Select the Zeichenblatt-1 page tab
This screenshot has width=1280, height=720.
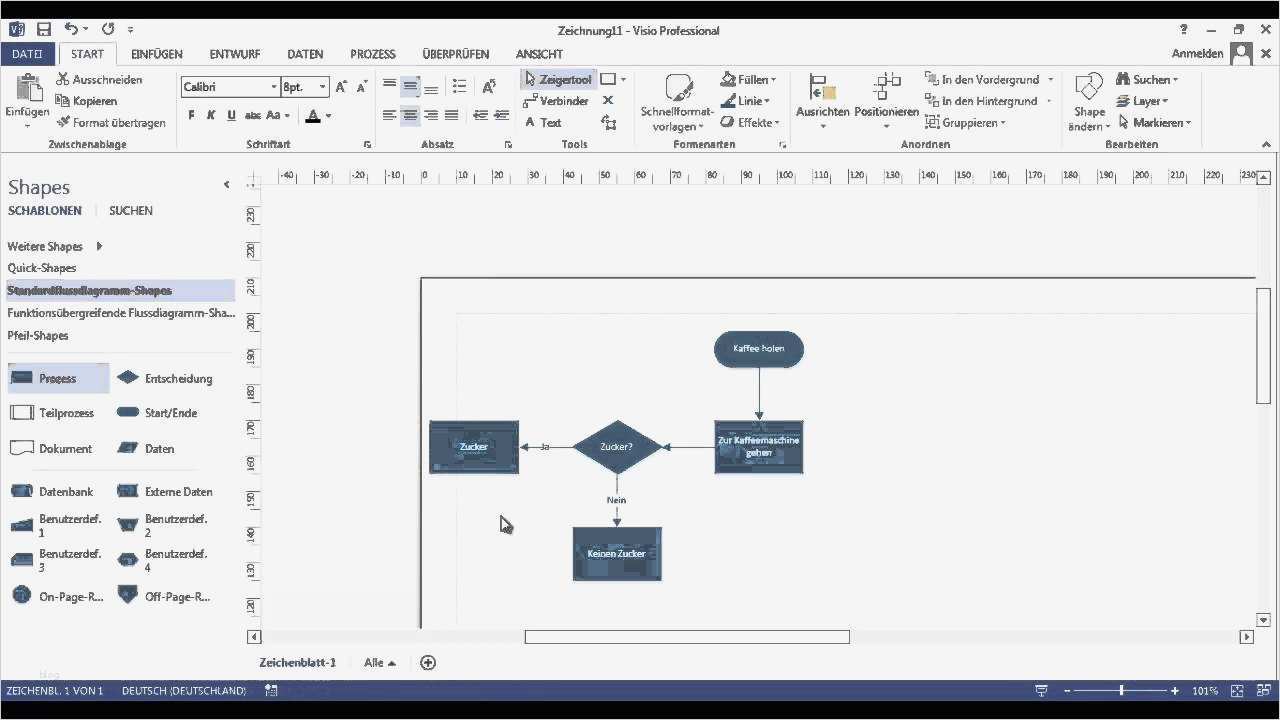coord(298,662)
